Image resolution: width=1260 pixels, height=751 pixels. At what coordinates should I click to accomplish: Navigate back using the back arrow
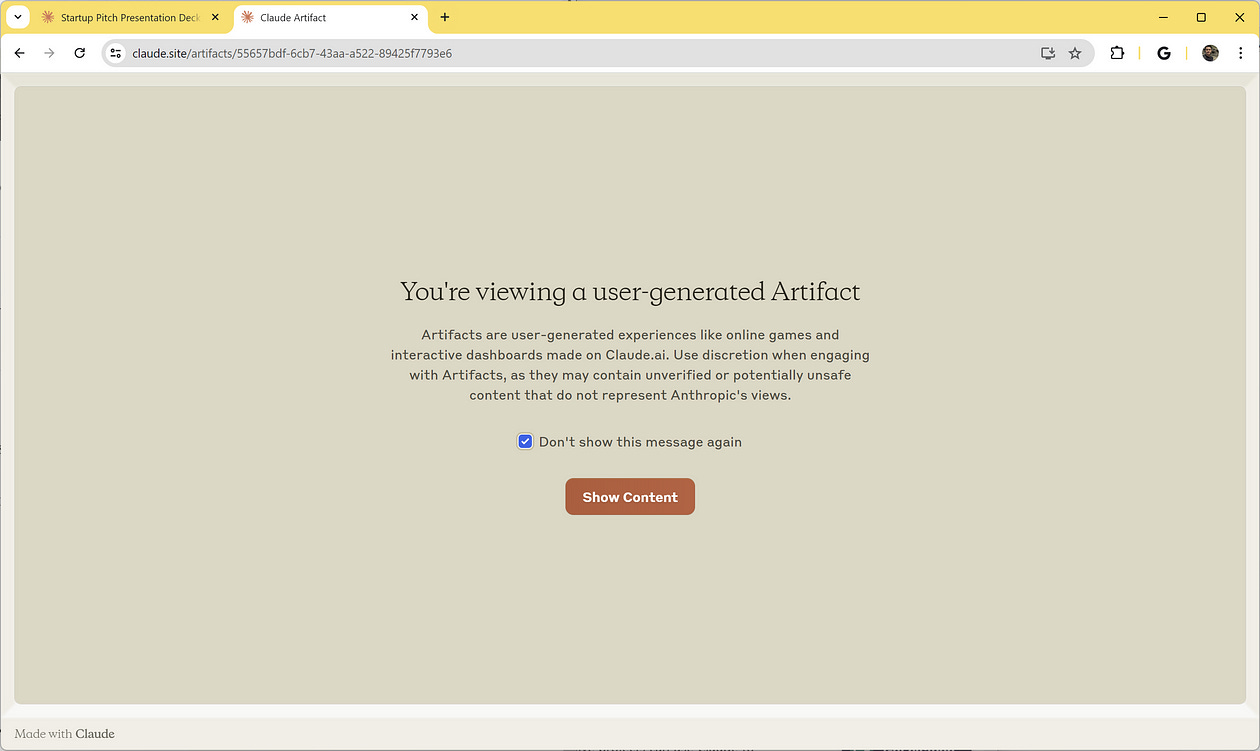click(20, 53)
